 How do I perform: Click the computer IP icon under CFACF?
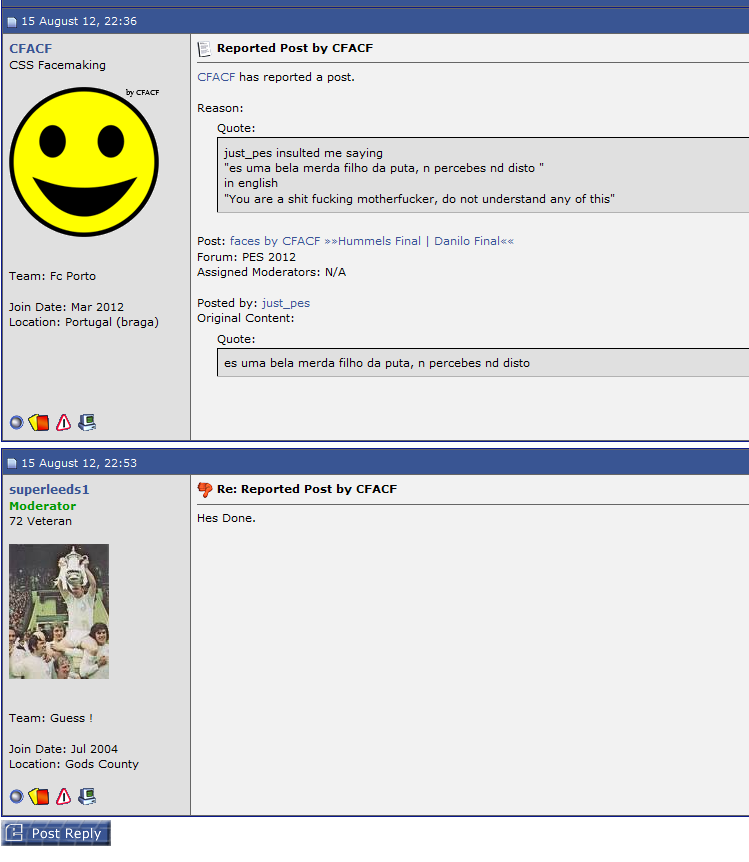point(87,423)
